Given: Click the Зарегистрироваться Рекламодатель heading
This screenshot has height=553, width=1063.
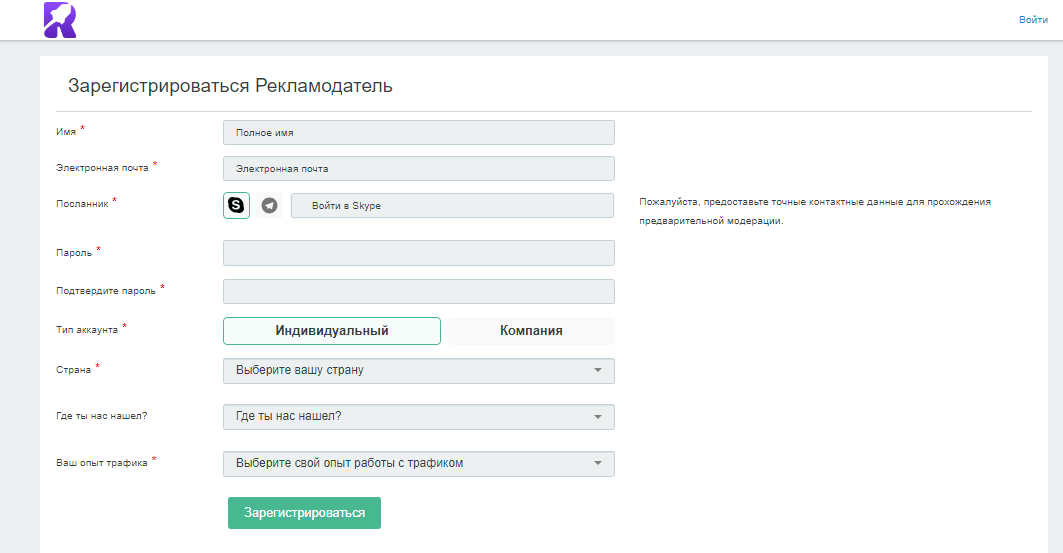Looking at the screenshot, I should [230, 86].
